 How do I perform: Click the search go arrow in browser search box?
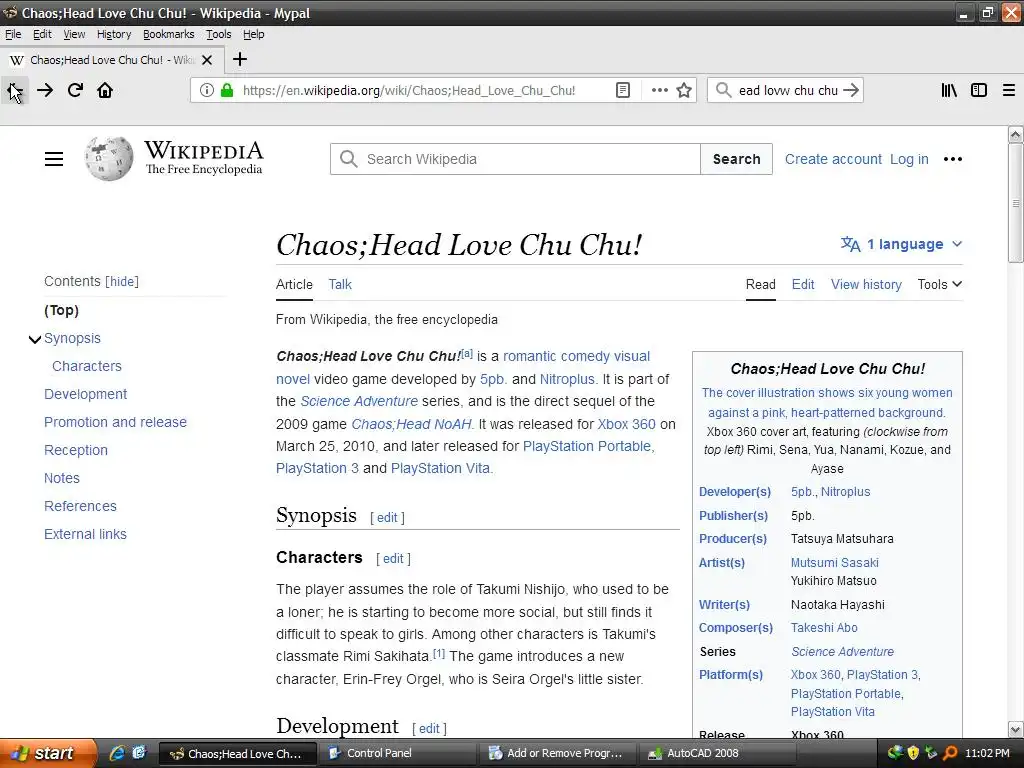850,90
